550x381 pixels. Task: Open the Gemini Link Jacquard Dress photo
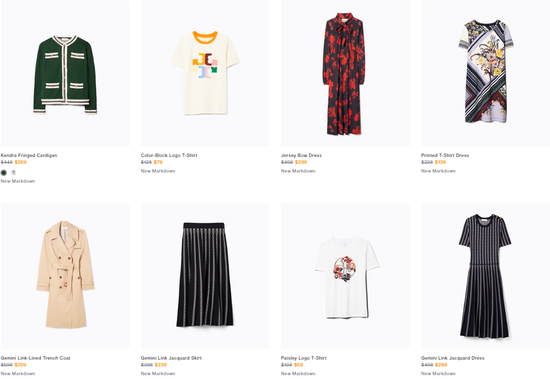485,276
